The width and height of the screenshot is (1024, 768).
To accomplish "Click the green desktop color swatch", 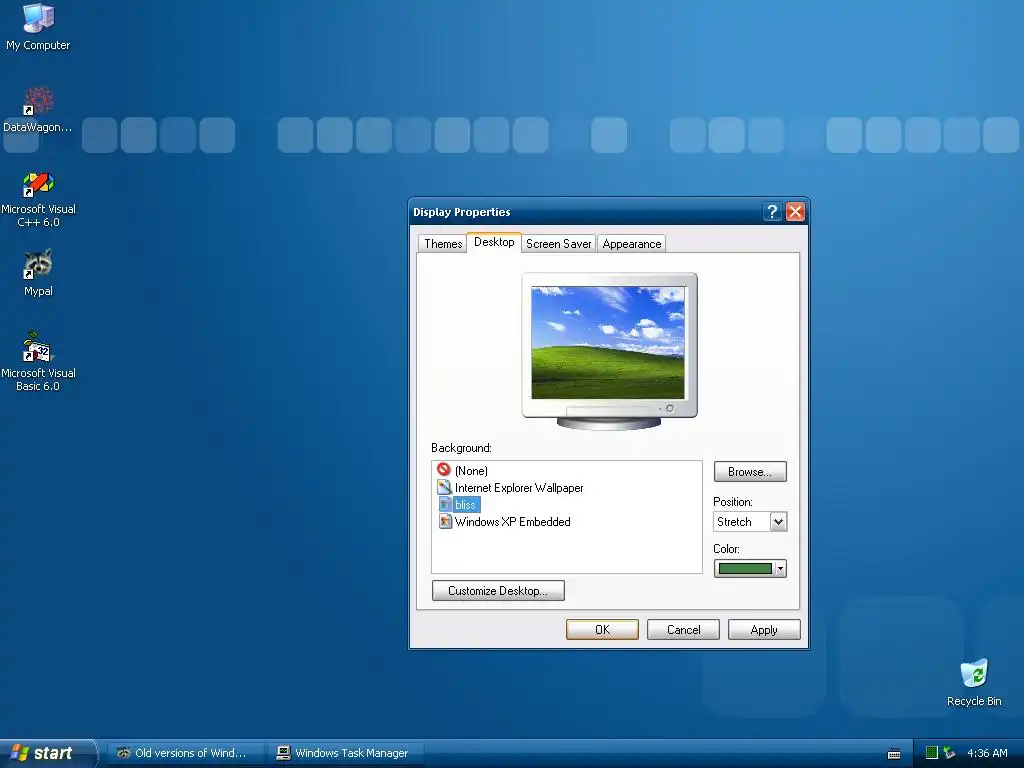I will (744, 569).
